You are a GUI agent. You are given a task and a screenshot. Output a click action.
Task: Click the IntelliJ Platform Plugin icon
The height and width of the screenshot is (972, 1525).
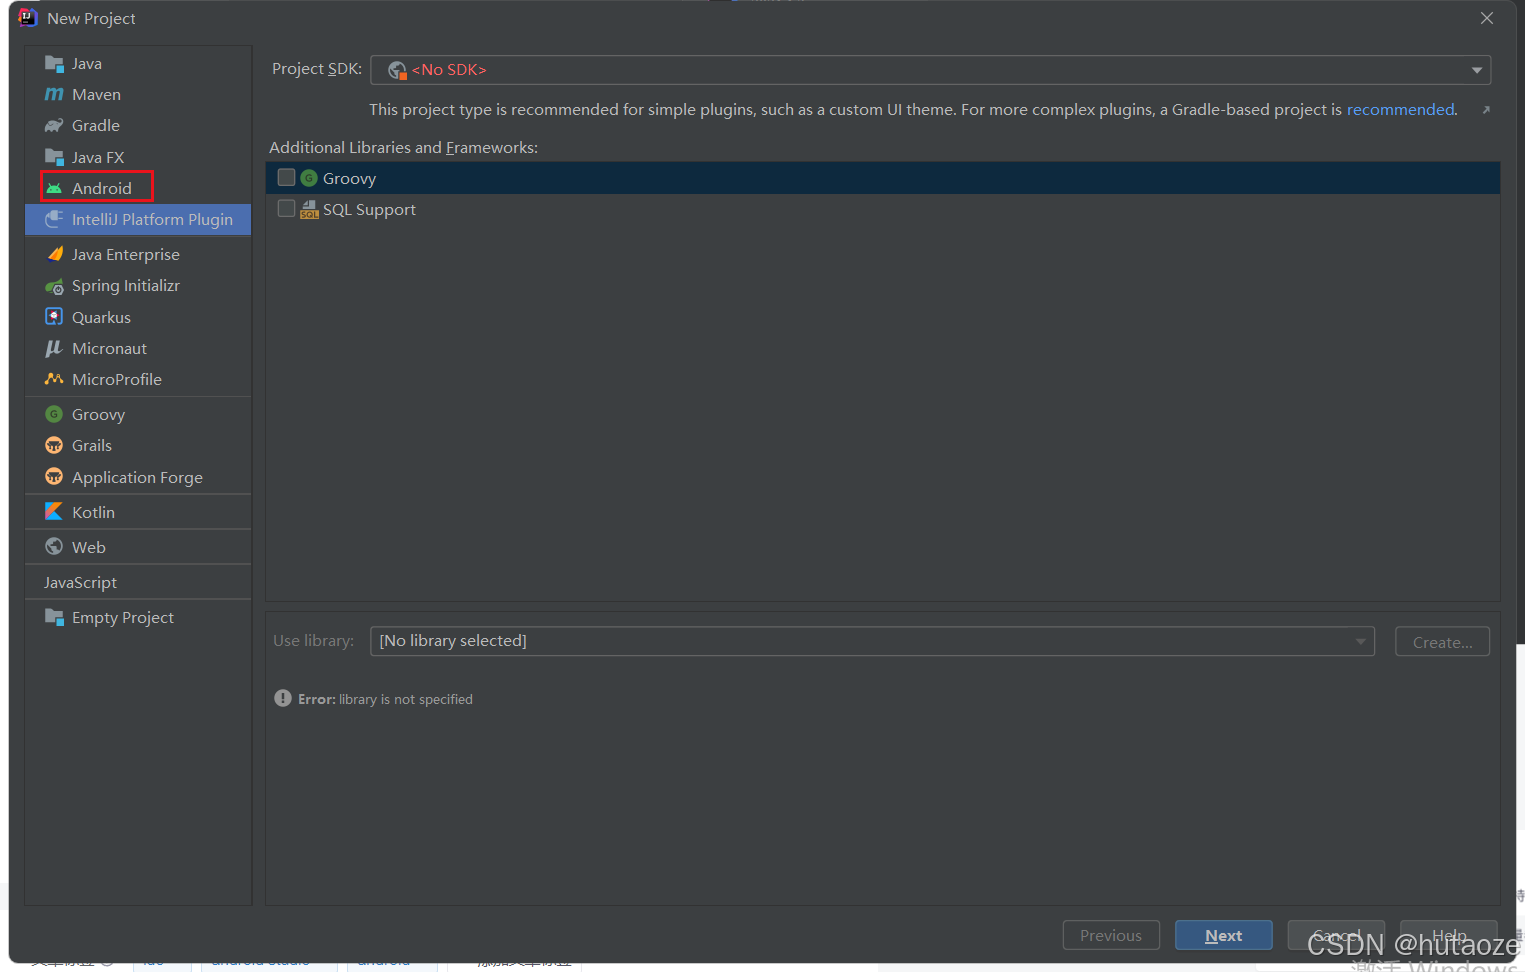click(x=54, y=219)
